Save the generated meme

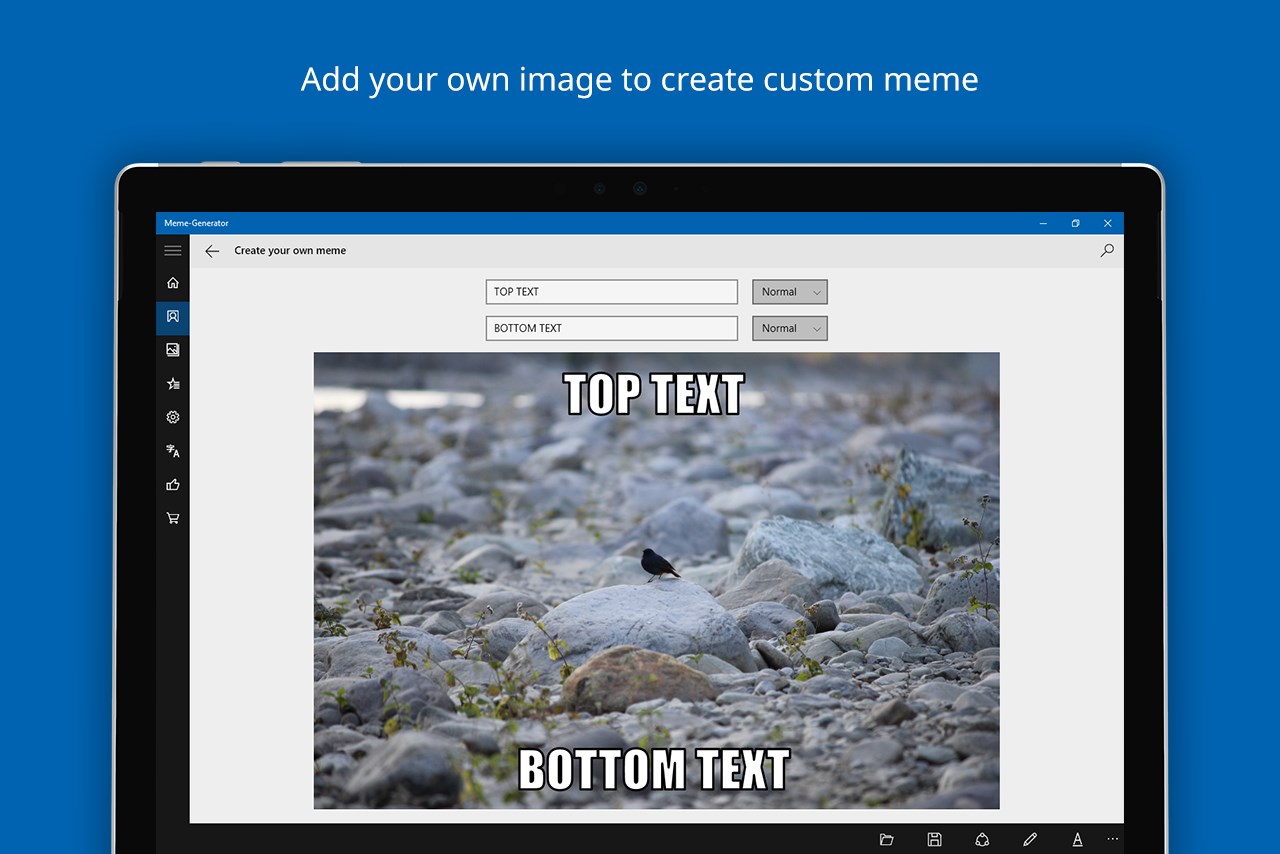click(x=934, y=839)
